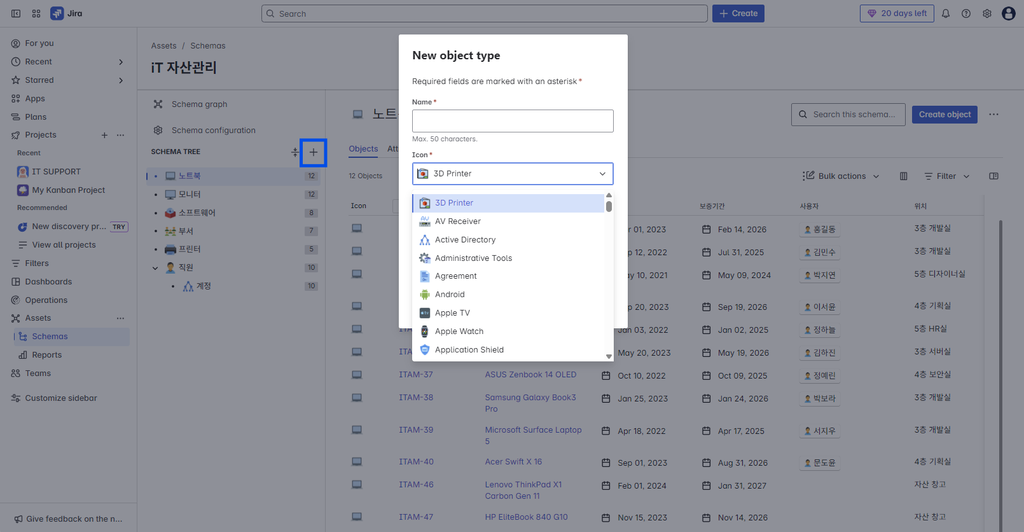1024x532 pixels.
Task: Select the Active Directory icon option
Action: [508, 240]
